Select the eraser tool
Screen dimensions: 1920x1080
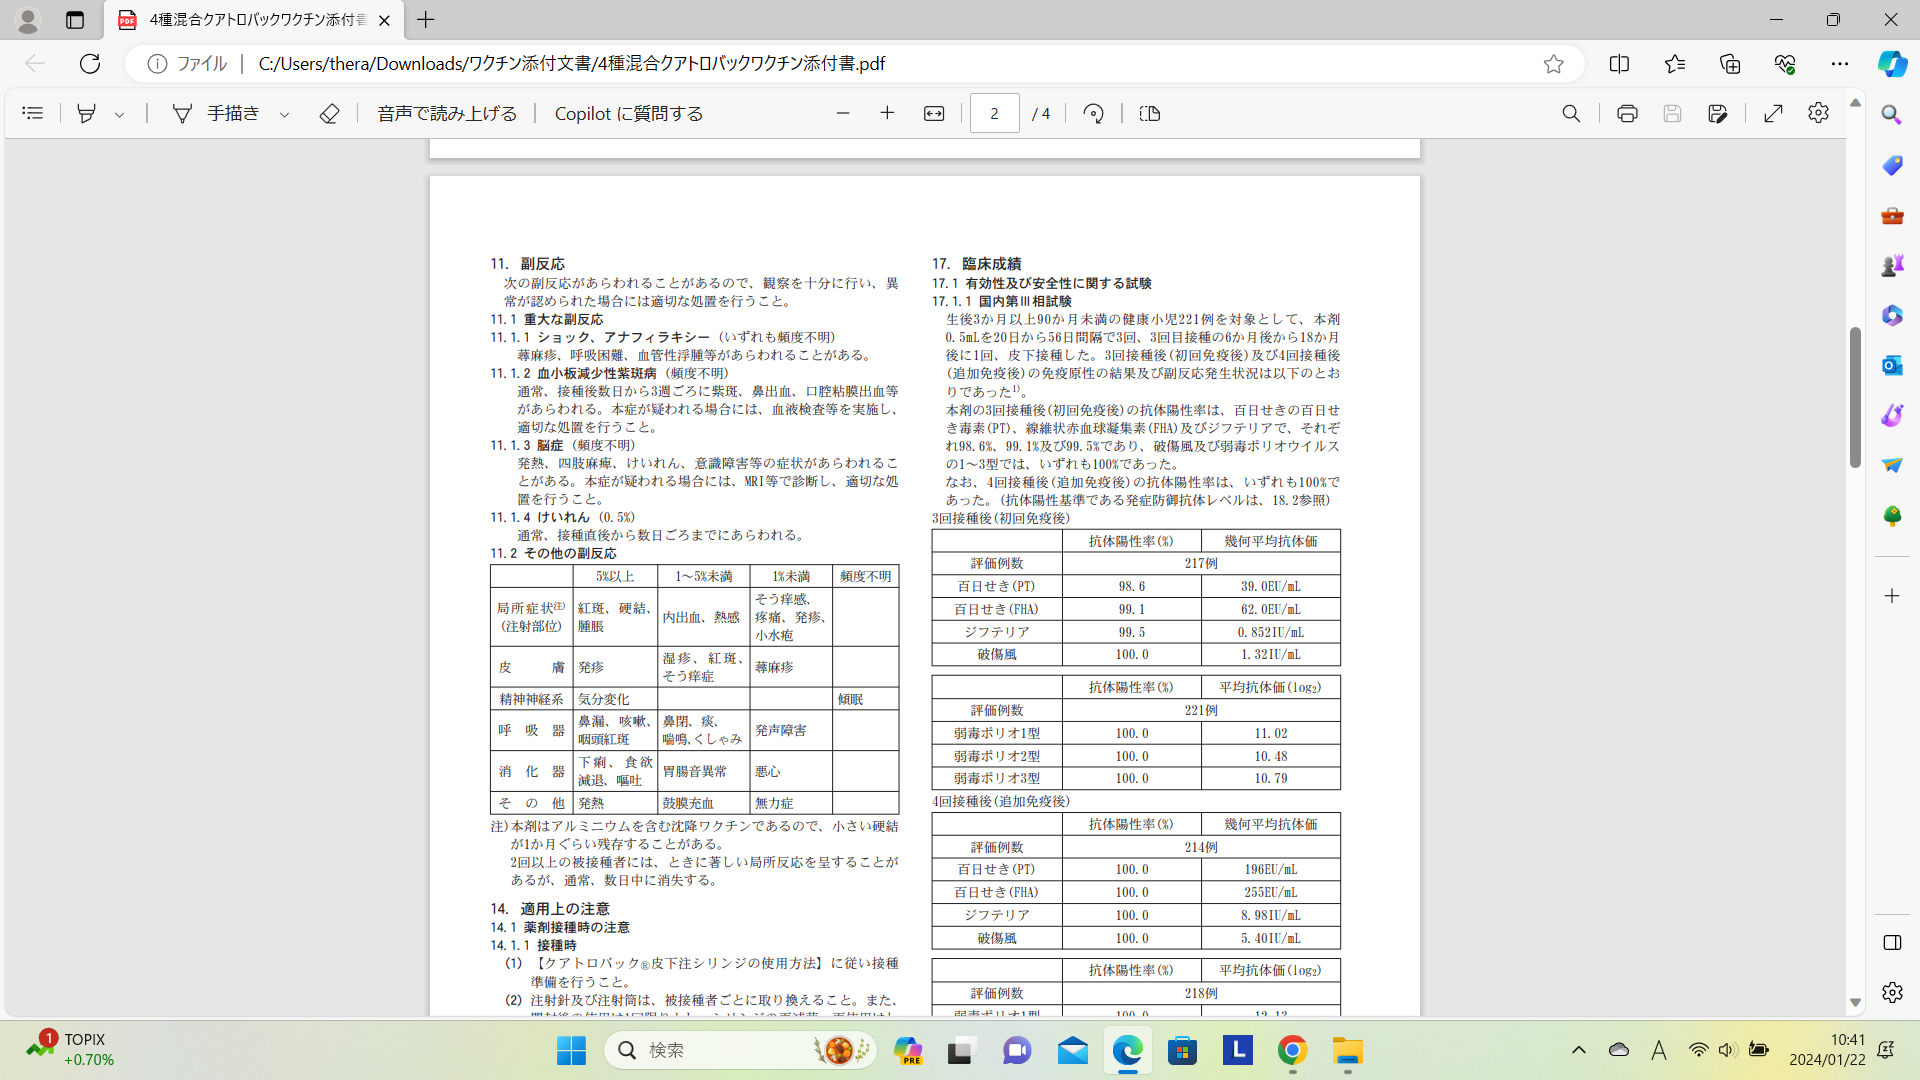[x=329, y=113]
